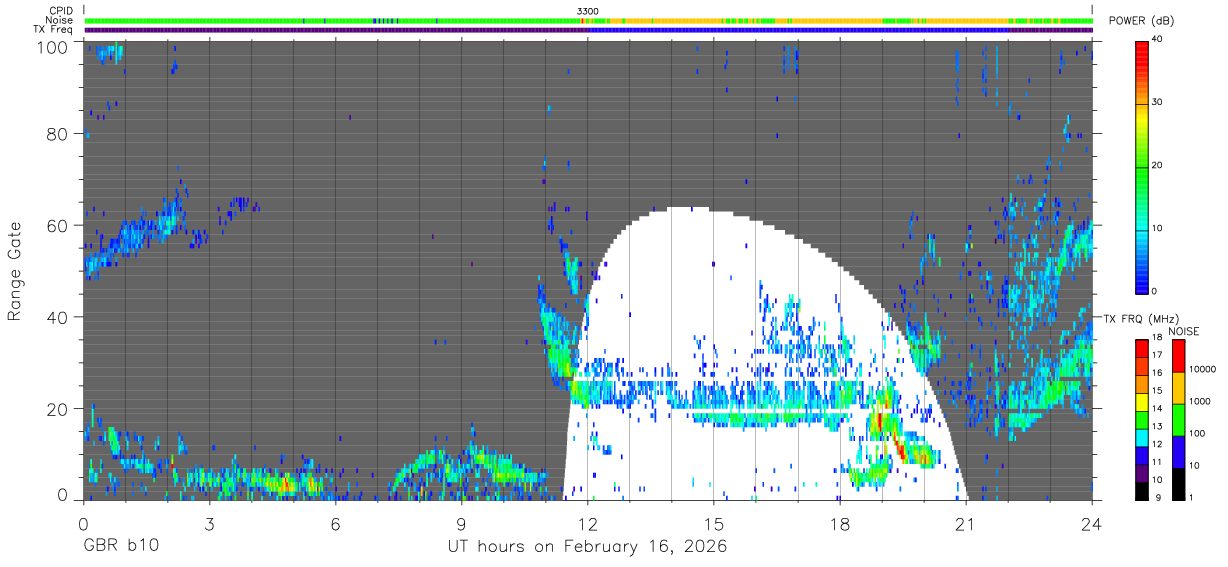Click the 'Range Gate' y-axis title

16,272
